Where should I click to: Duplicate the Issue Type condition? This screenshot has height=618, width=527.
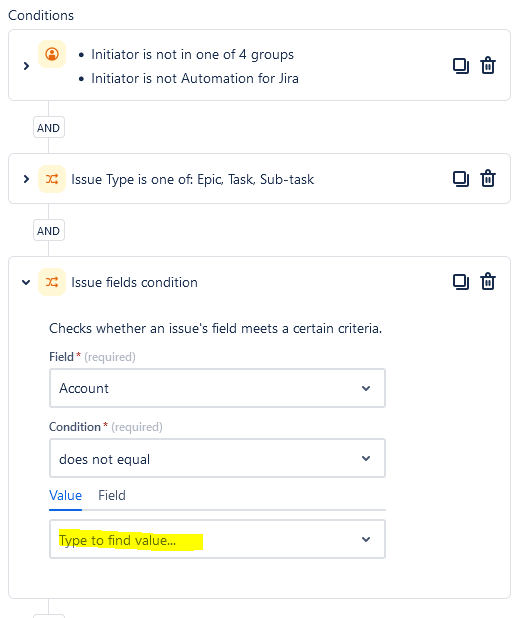pyautogui.click(x=461, y=179)
